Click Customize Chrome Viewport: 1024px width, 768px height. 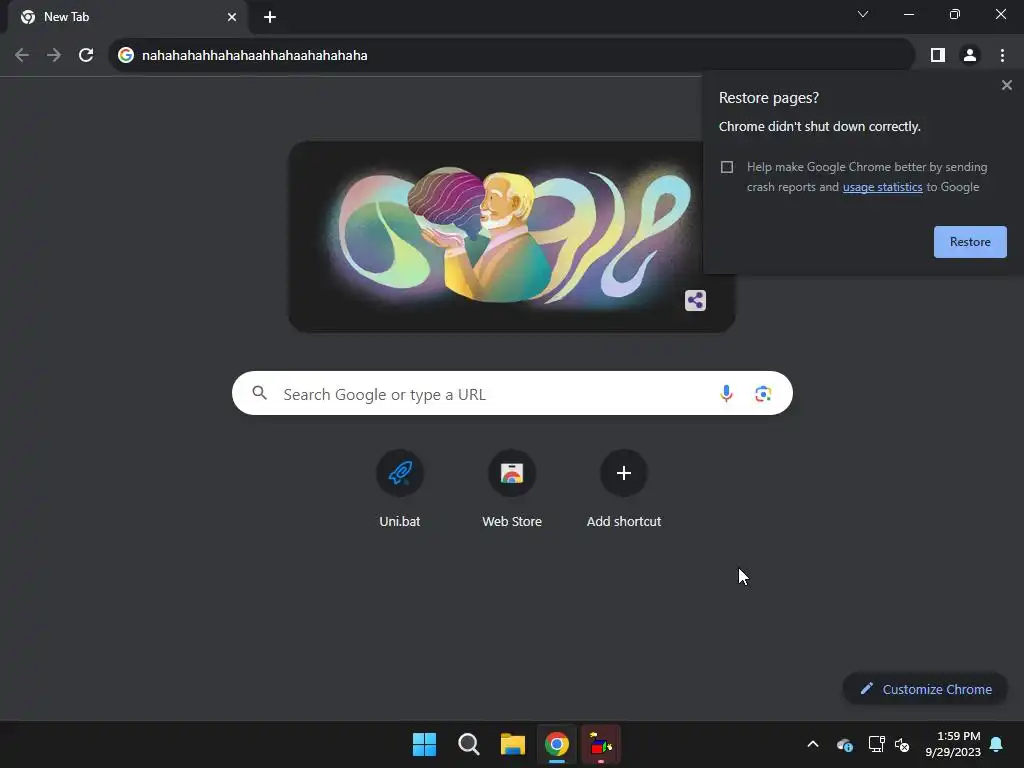click(x=925, y=689)
